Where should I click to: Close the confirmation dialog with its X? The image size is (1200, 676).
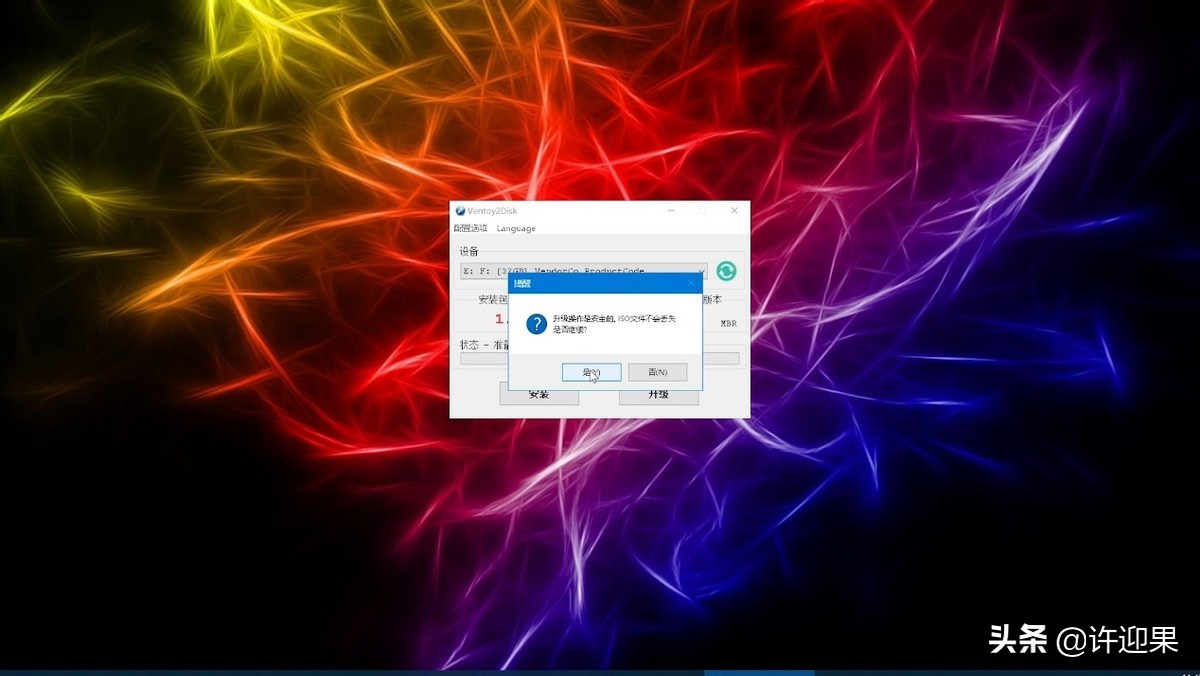[x=690, y=283]
